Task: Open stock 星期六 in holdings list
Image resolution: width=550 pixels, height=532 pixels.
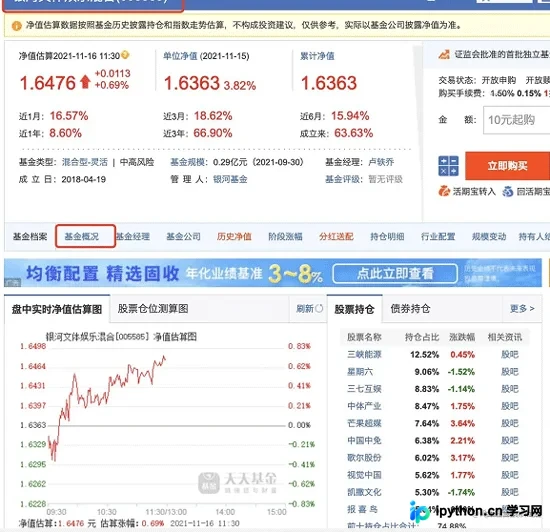Action: point(360,372)
